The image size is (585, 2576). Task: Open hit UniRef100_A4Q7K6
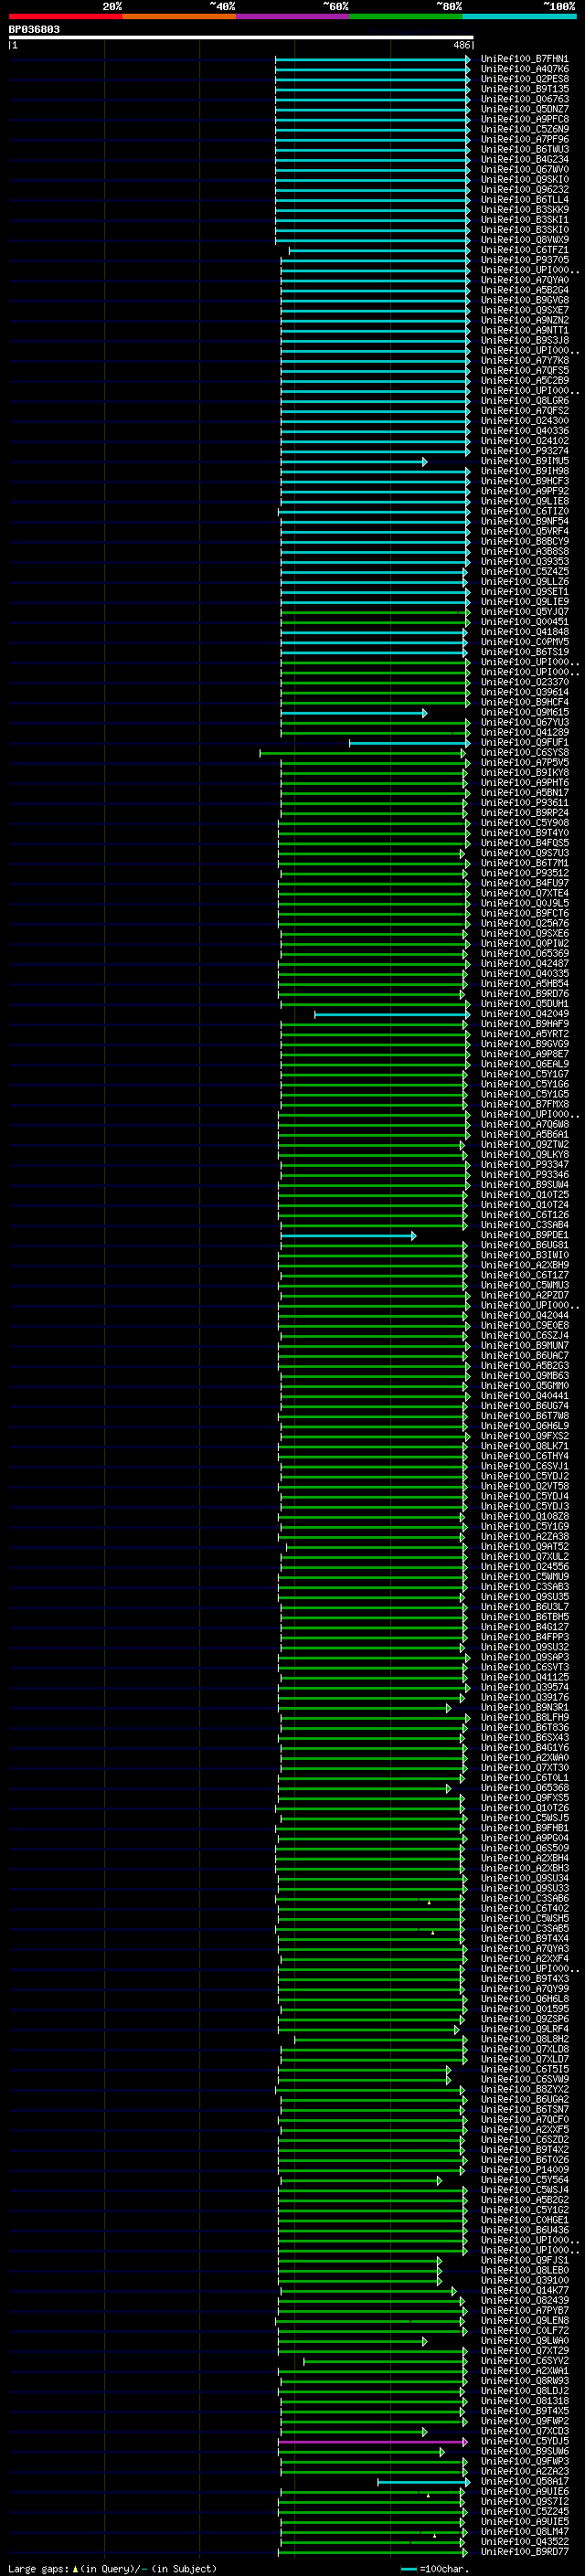point(525,70)
